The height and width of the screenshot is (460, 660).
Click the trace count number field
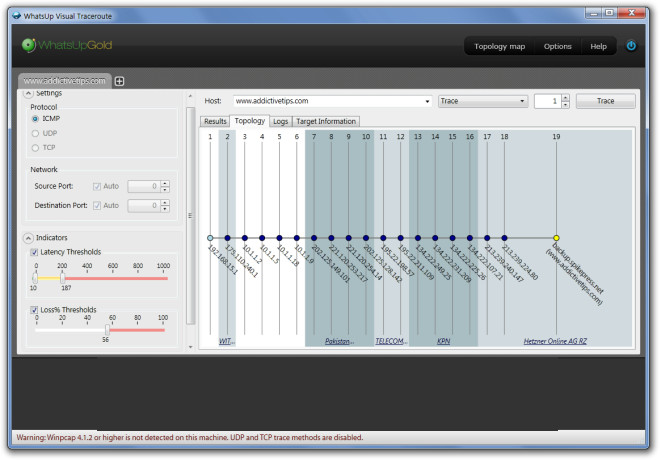click(x=548, y=101)
